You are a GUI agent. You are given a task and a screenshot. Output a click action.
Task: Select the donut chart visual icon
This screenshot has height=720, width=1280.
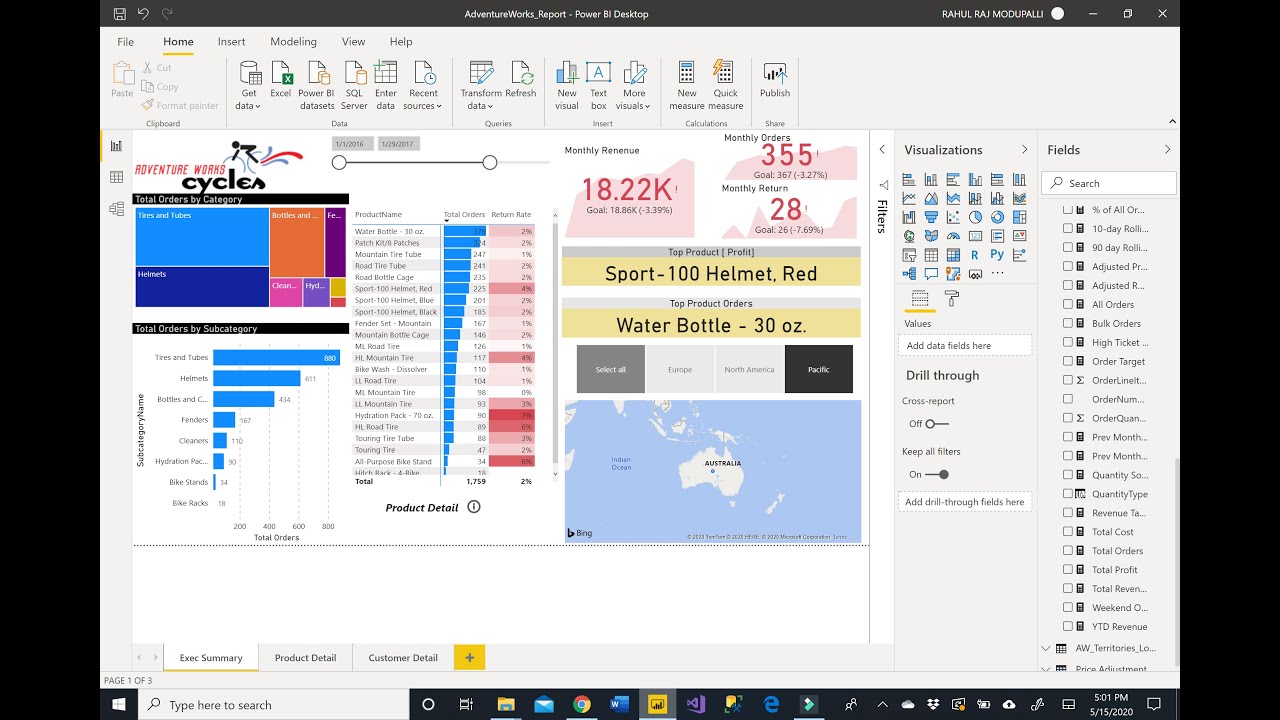997,217
